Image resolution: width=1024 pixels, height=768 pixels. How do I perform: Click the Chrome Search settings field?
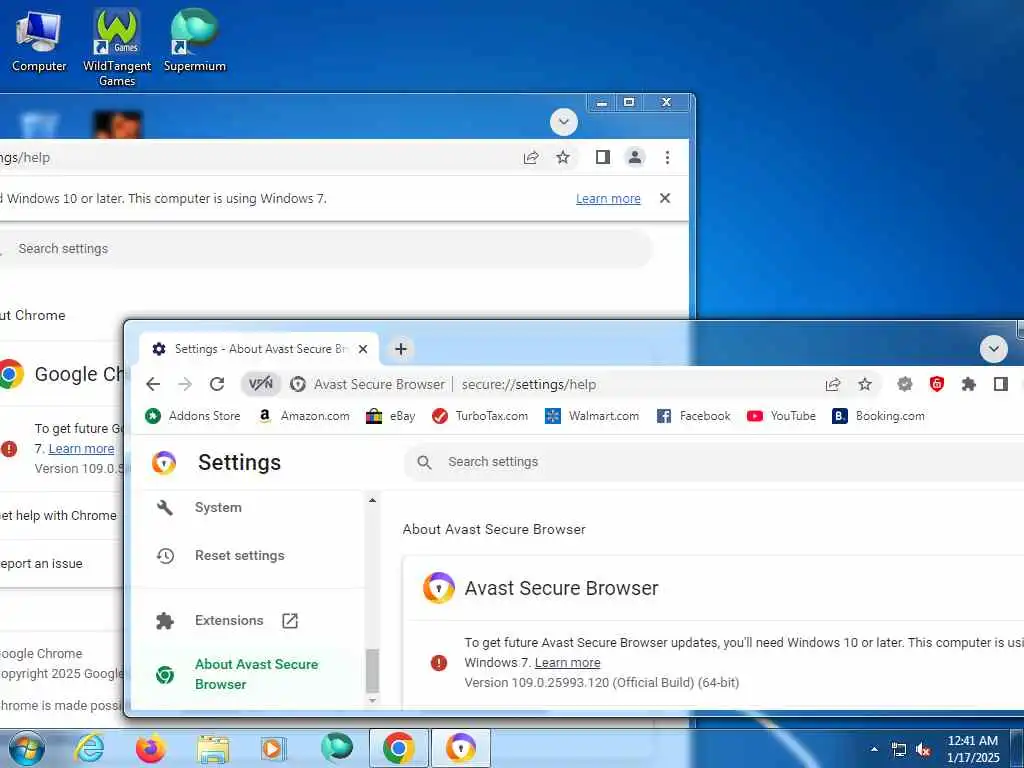click(325, 249)
